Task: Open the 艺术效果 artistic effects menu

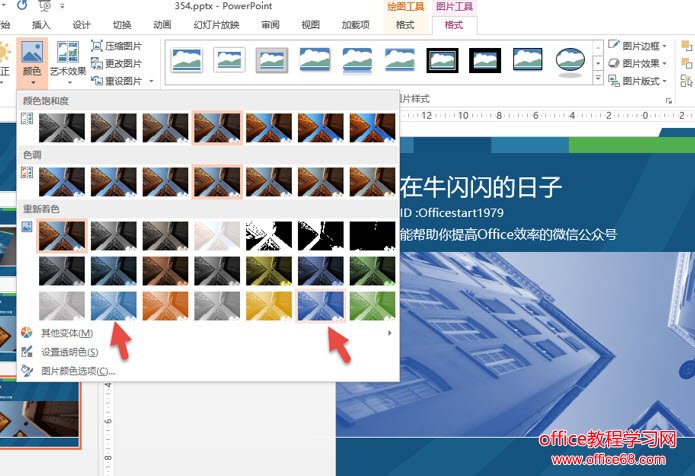Action: pyautogui.click(x=68, y=62)
